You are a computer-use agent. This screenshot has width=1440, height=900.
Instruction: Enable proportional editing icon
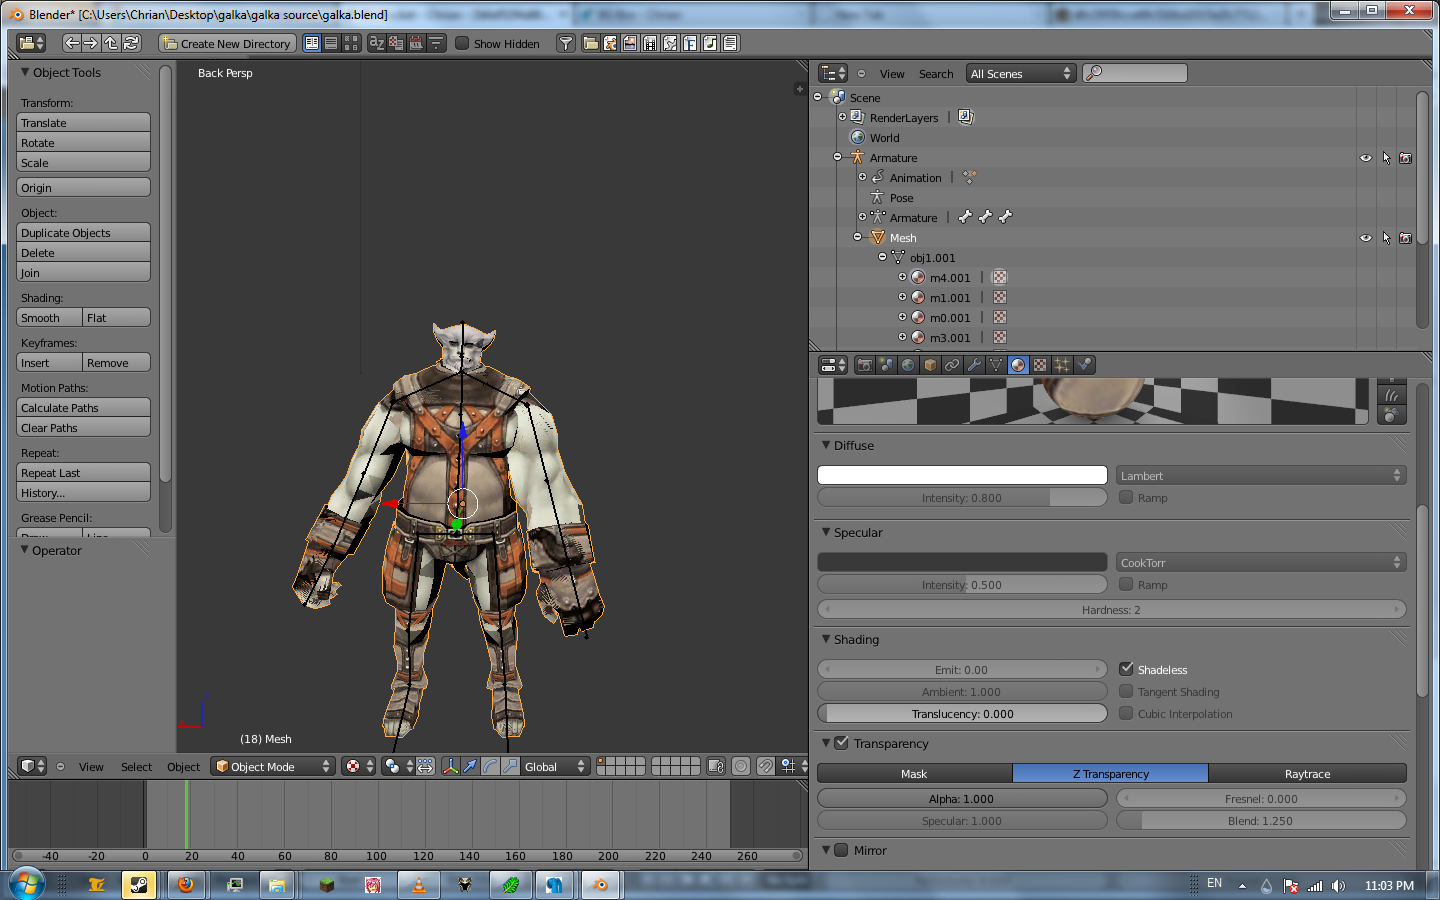pos(741,766)
